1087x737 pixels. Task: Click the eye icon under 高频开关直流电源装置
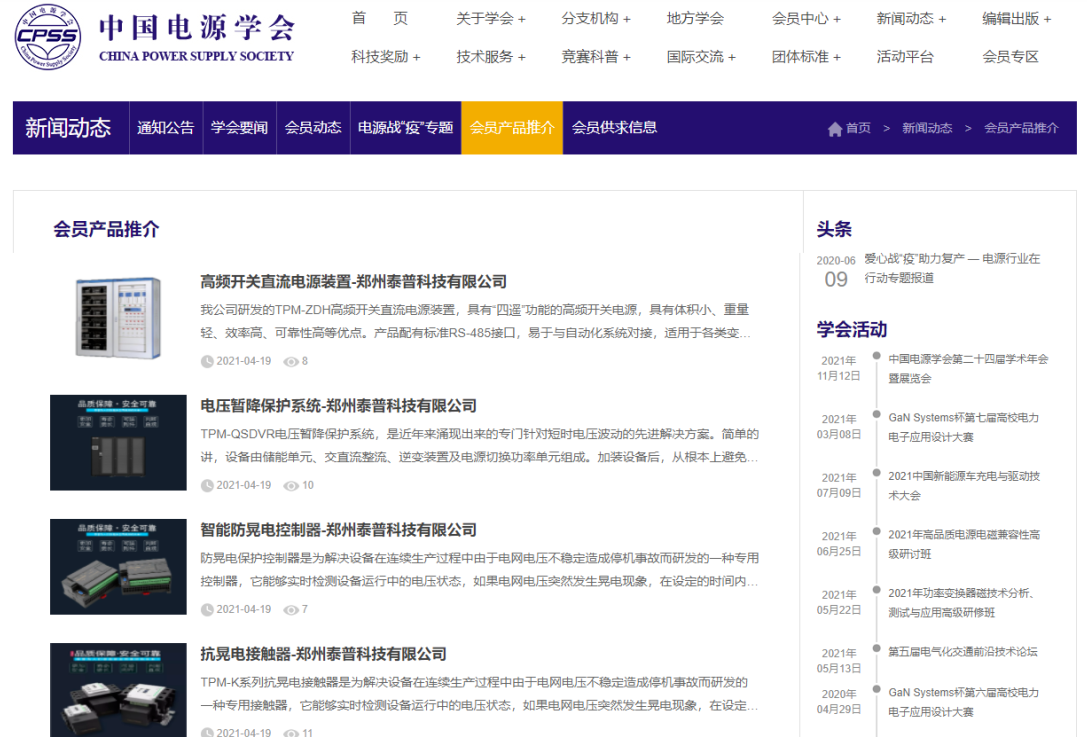[291, 361]
